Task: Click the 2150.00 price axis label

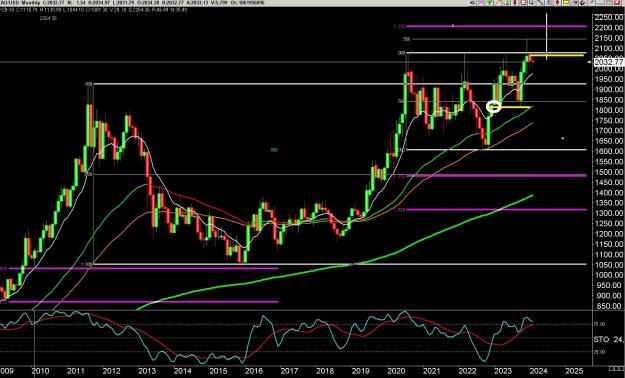Action: tap(609, 37)
